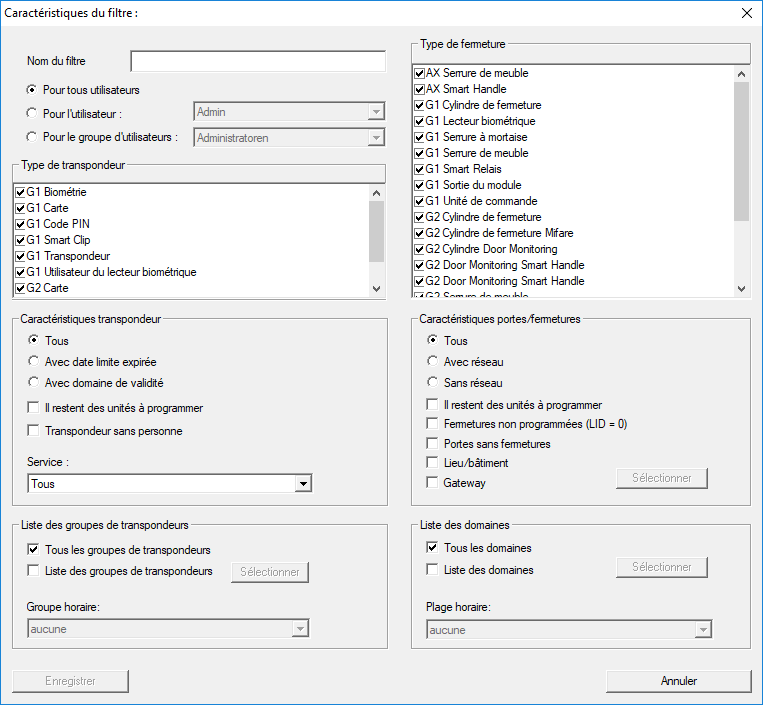Enable Transpondeur sans personne checkbox
Image resolution: width=763 pixels, height=705 pixels.
[35, 431]
